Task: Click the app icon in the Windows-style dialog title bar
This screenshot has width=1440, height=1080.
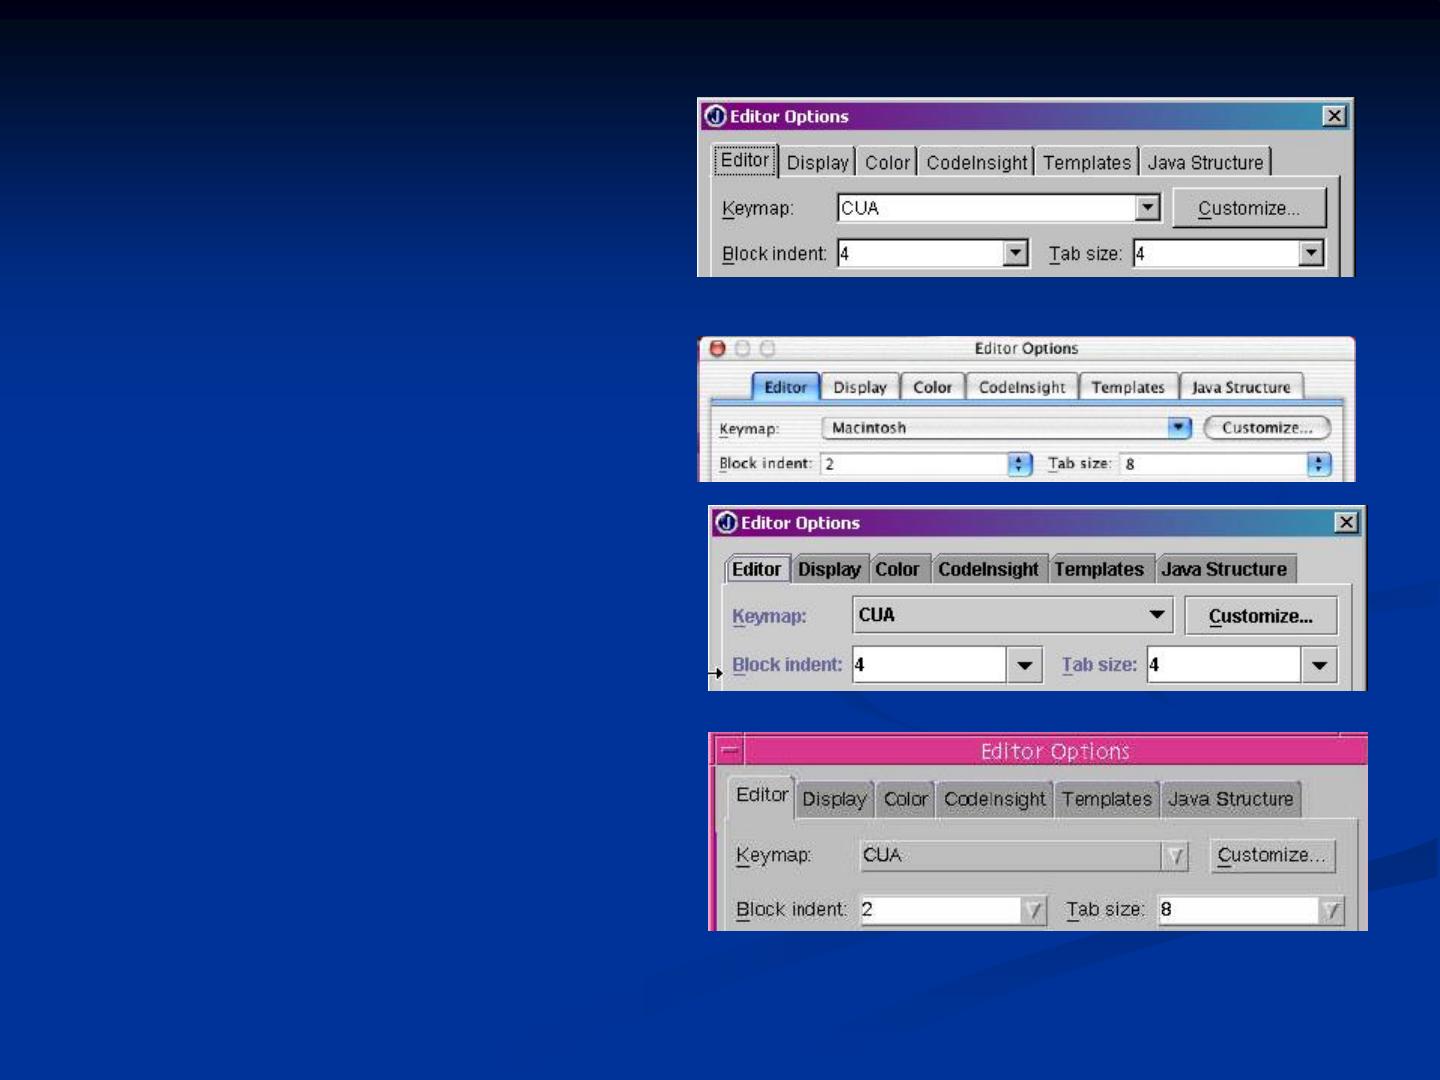Action: click(715, 116)
